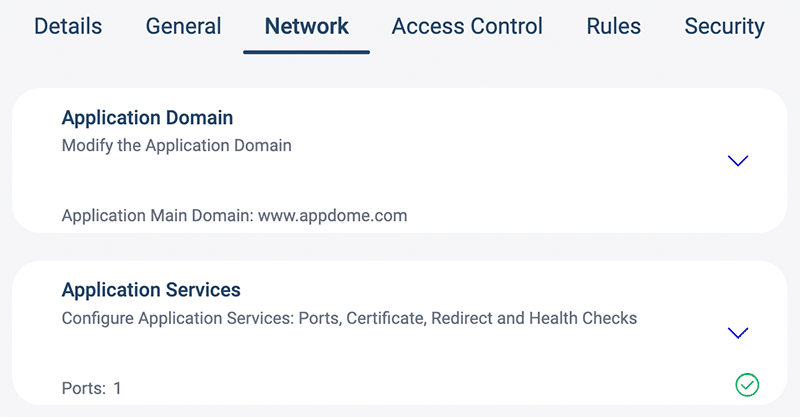Image resolution: width=800 pixels, height=417 pixels.
Task: Switch to the Security tab
Action: coord(724,27)
